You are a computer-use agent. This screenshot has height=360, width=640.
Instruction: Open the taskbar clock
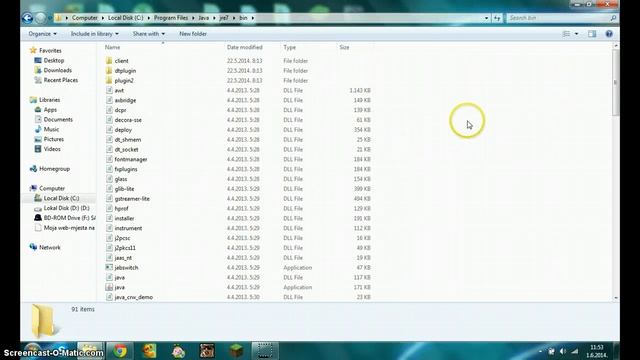click(x=596, y=351)
